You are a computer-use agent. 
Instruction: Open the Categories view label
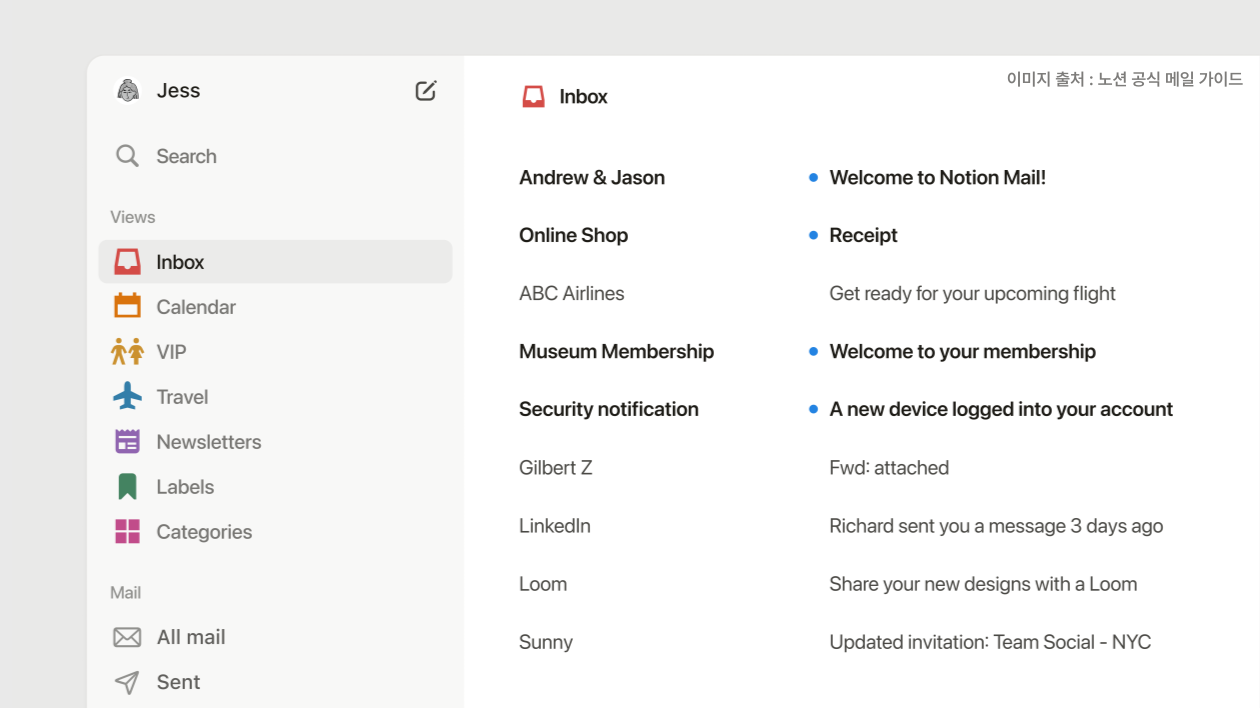204,532
